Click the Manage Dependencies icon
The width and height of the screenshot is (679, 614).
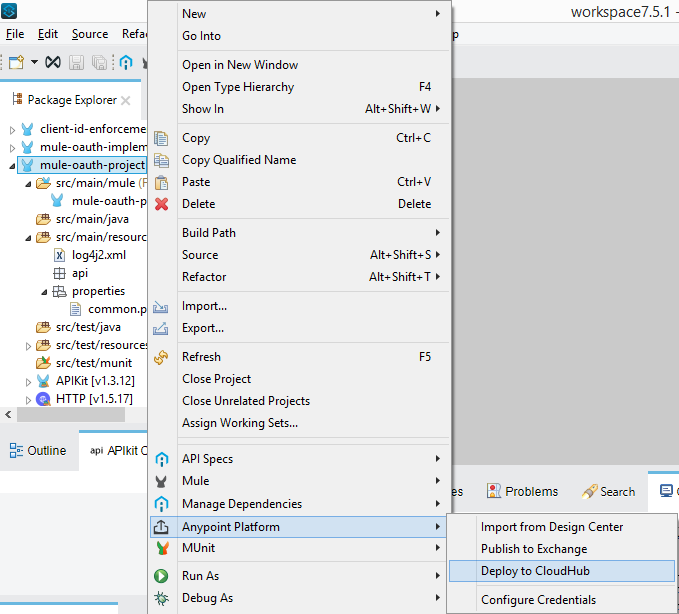161,504
